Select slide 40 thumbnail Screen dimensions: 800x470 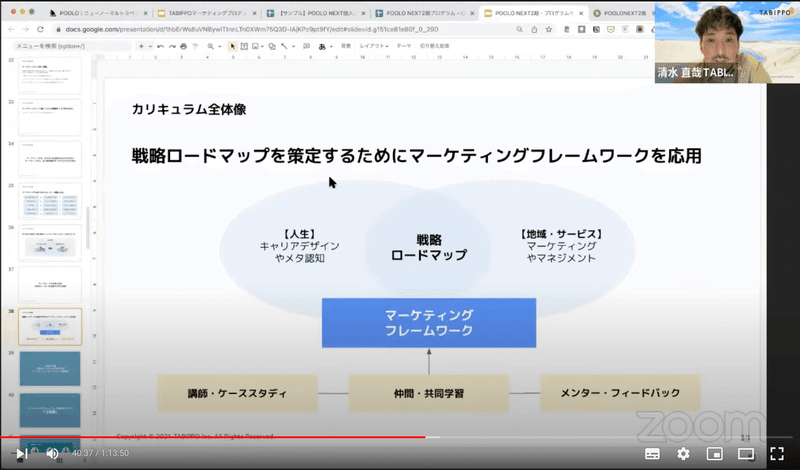click(x=50, y=410)
